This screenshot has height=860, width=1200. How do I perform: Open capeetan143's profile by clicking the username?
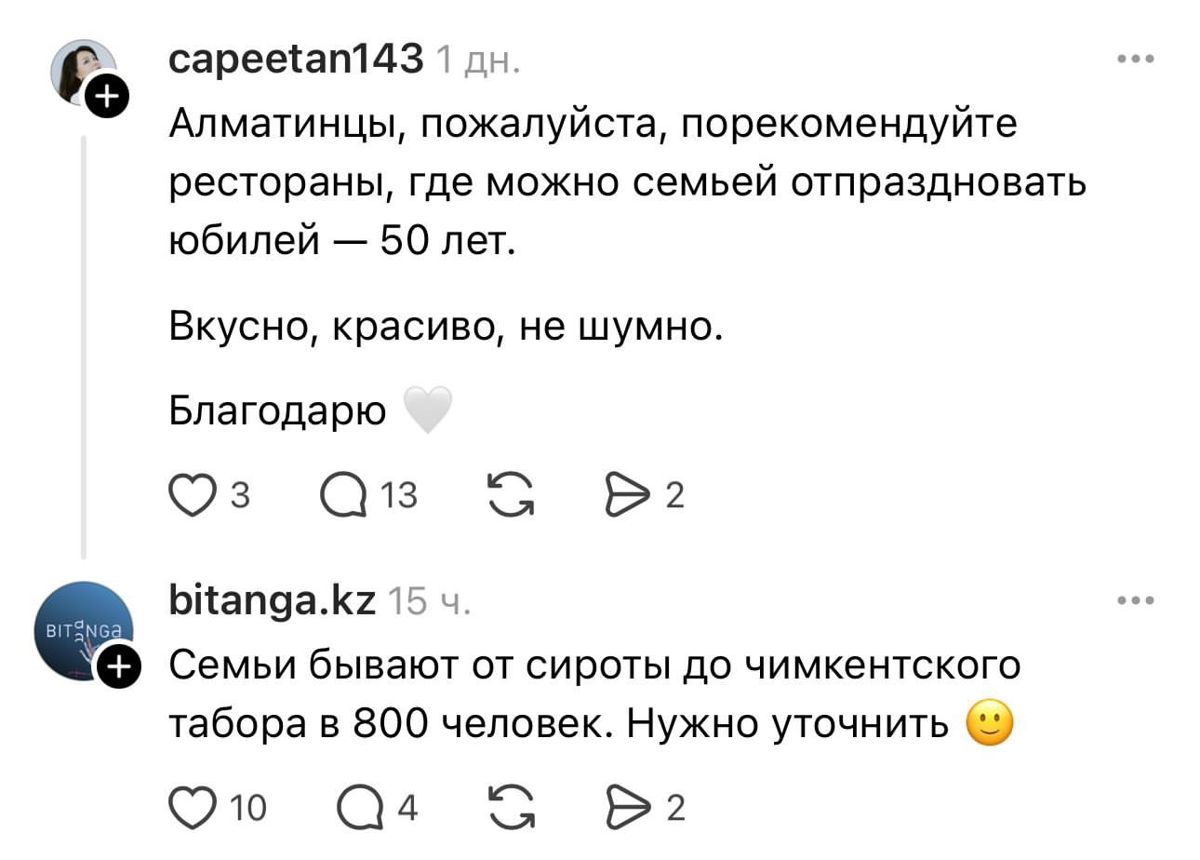point(293,58)
